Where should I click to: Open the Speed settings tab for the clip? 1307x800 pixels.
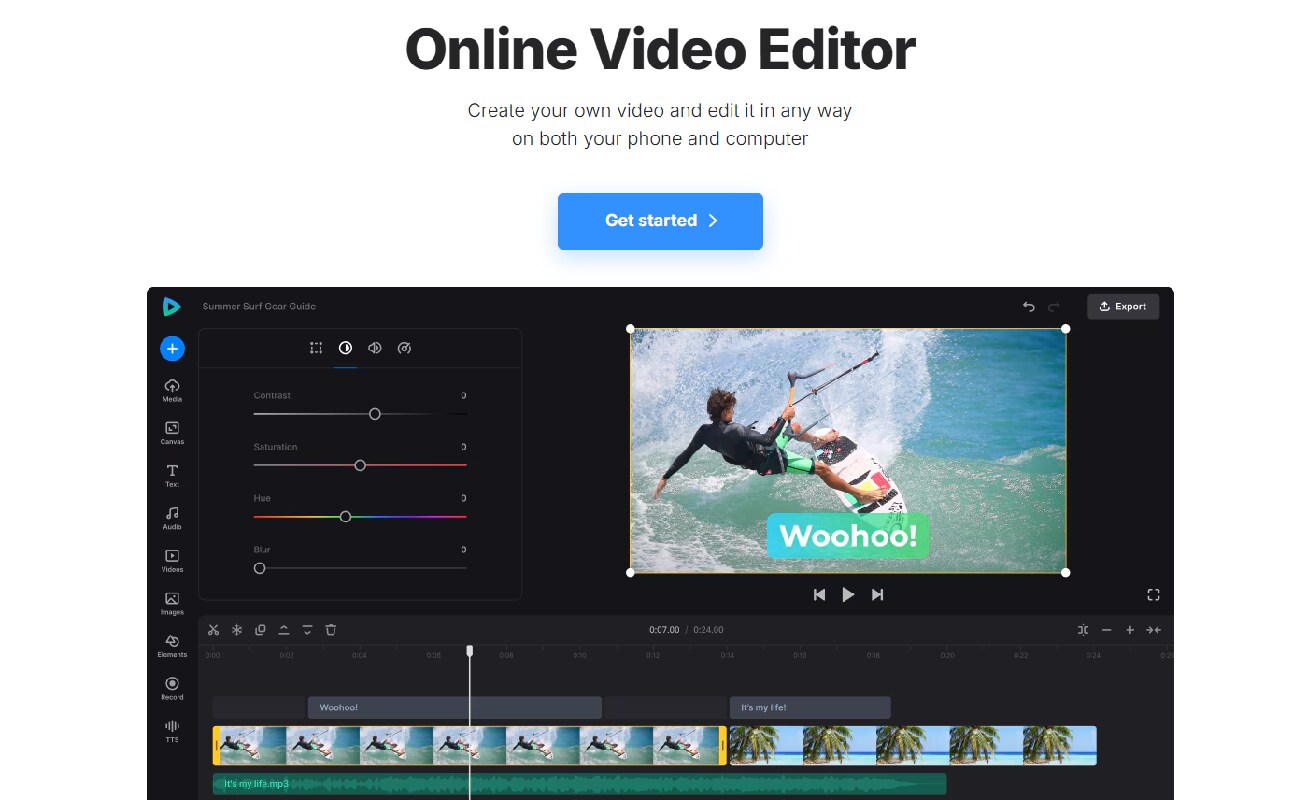point(405,347)
